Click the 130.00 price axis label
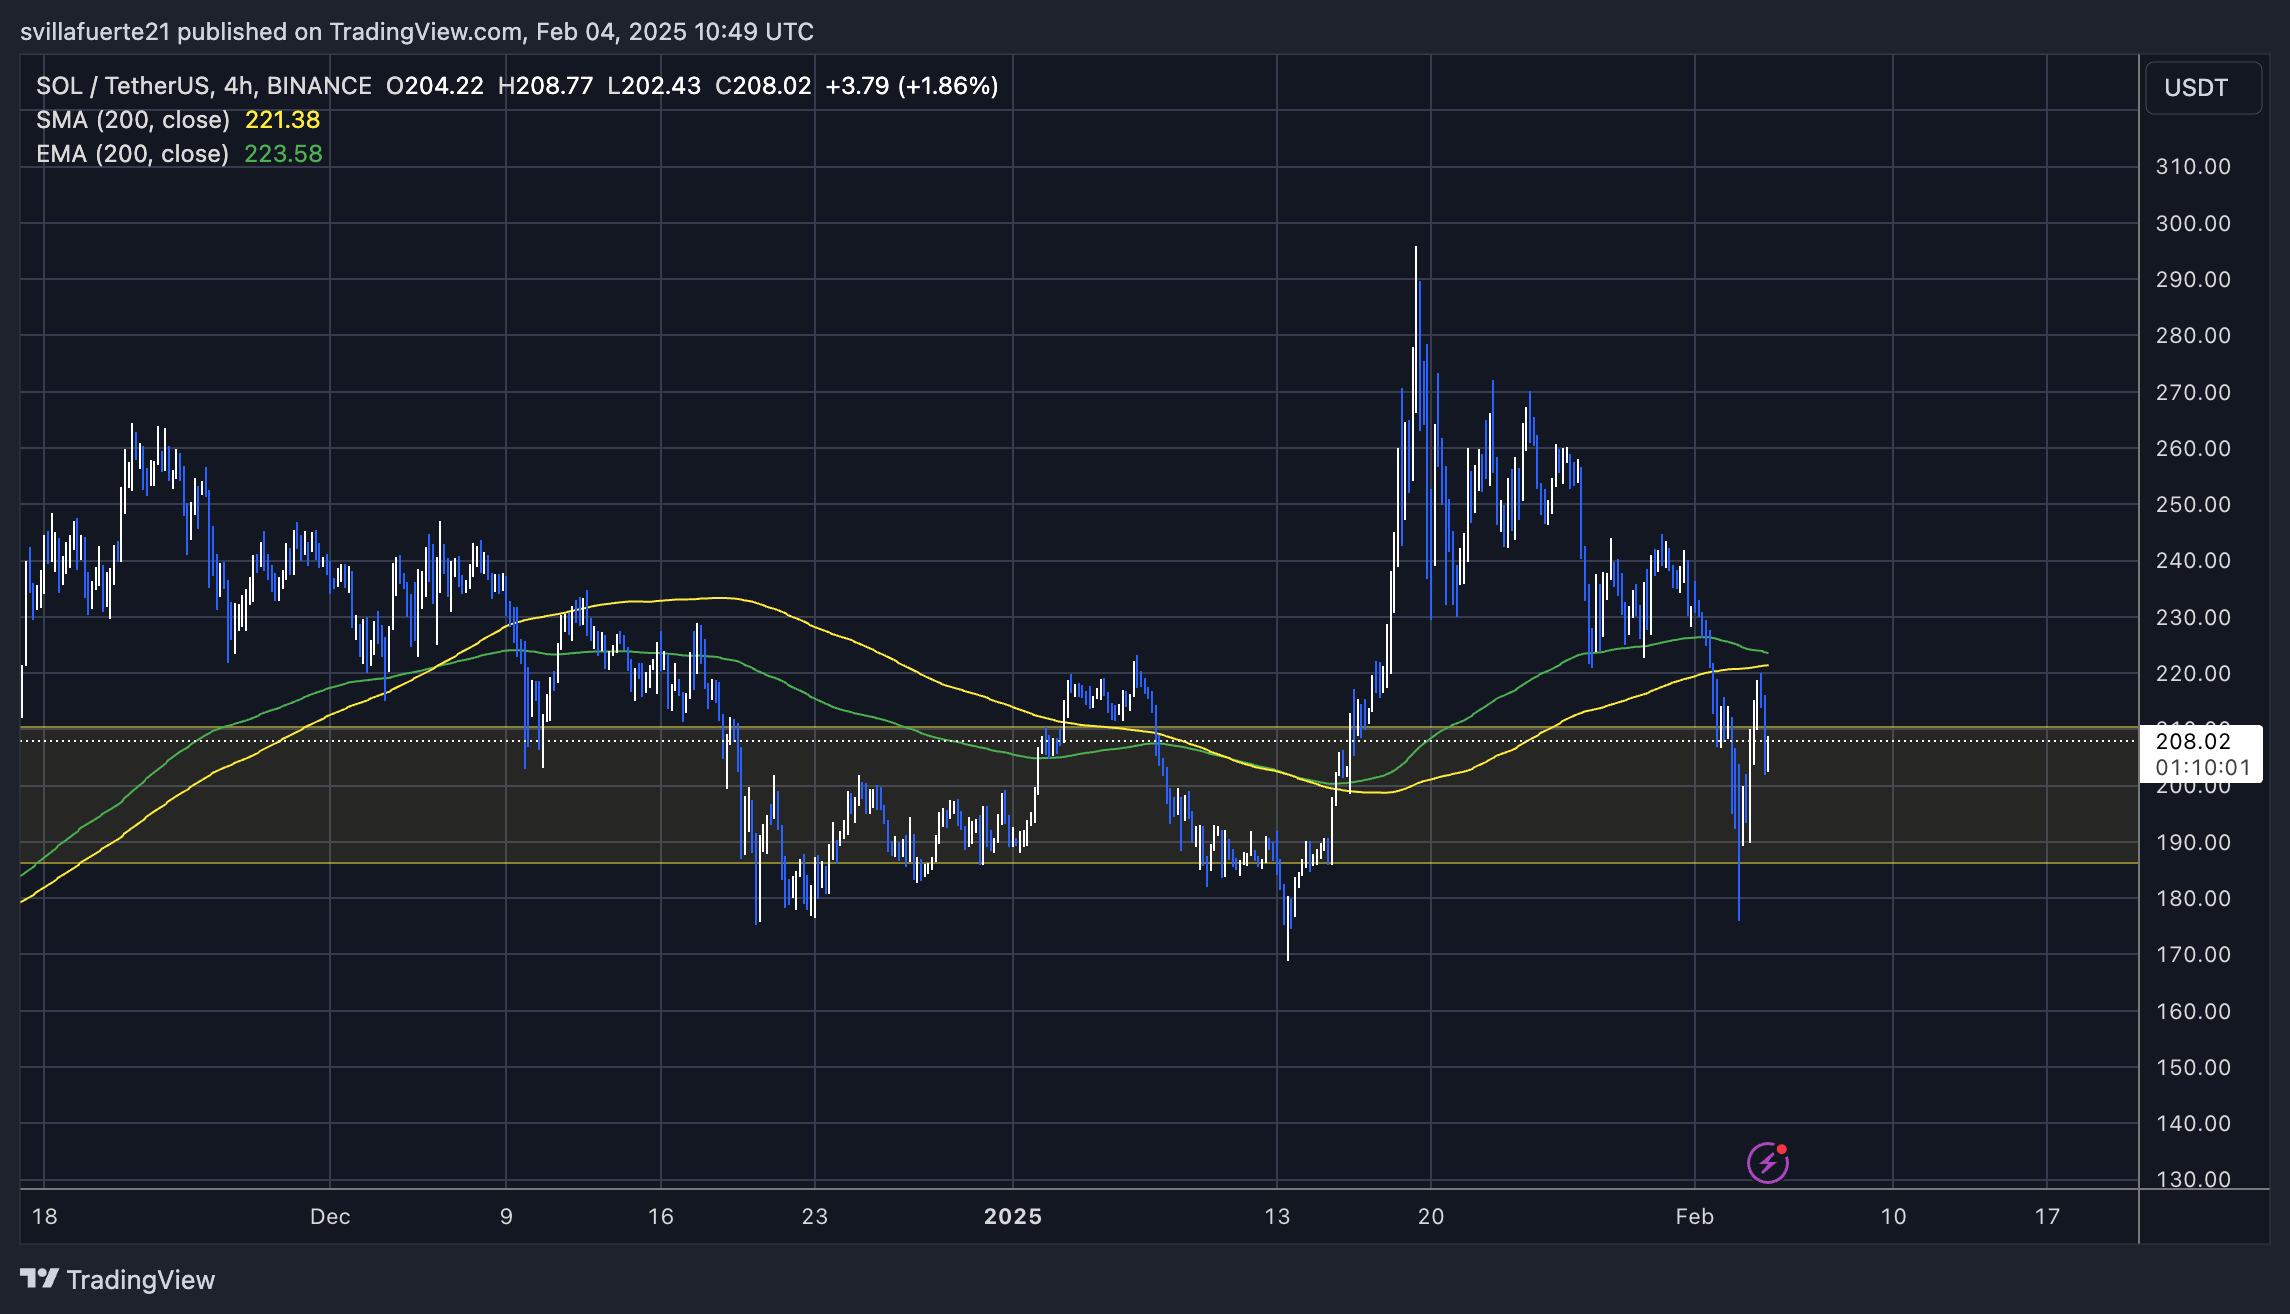Screen dimensions: 2290x1314 (2193, 1179)
